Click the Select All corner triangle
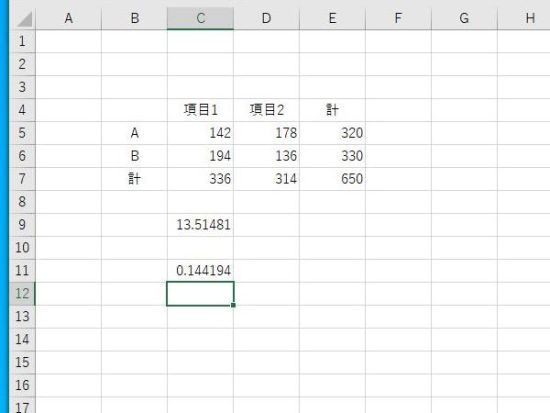Viewport: 550px width, 413px height. (24, 19)
